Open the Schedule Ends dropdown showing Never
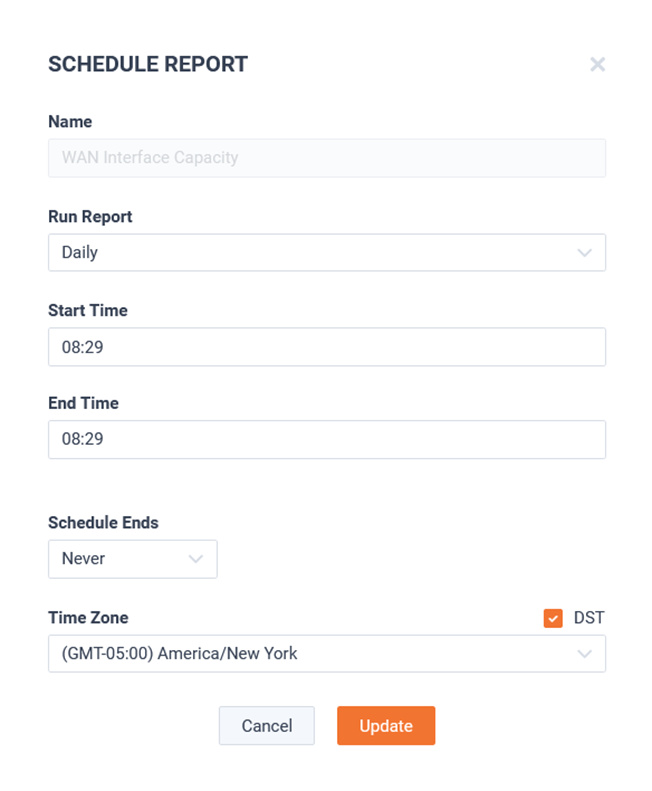The image size is (652, 791). point(133,559)
